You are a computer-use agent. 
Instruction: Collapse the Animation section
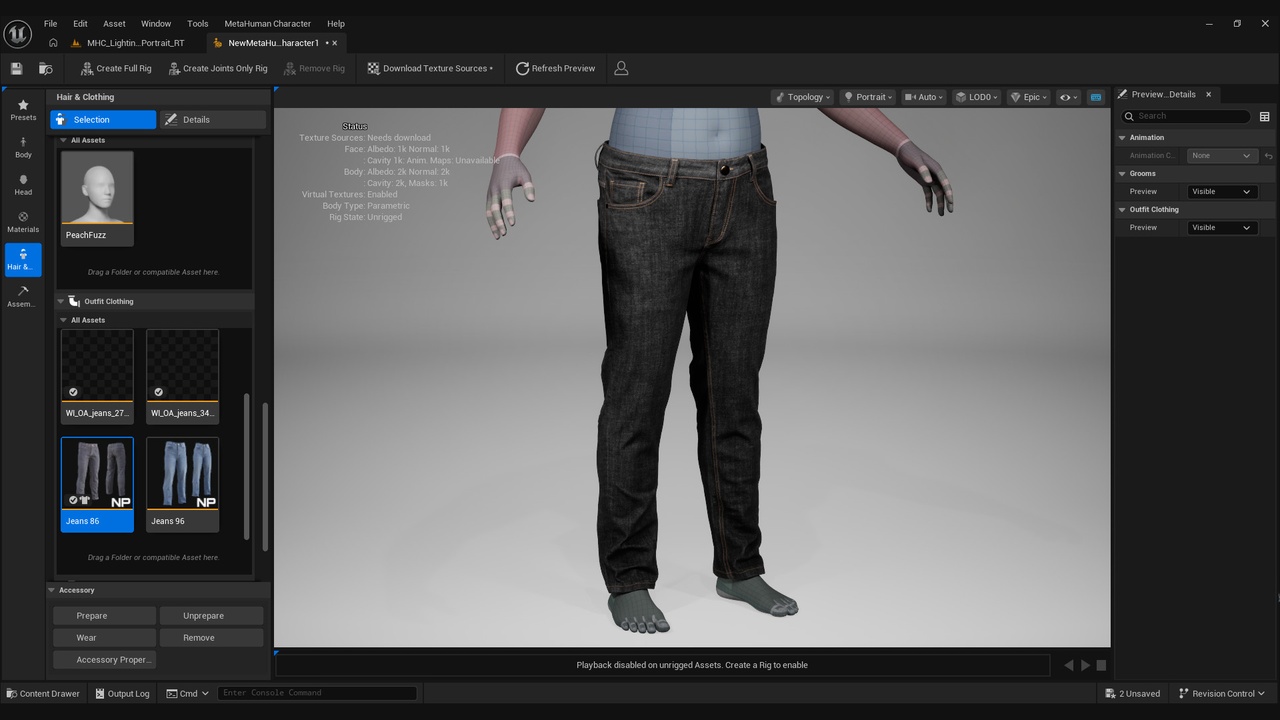pos(1122,138)
